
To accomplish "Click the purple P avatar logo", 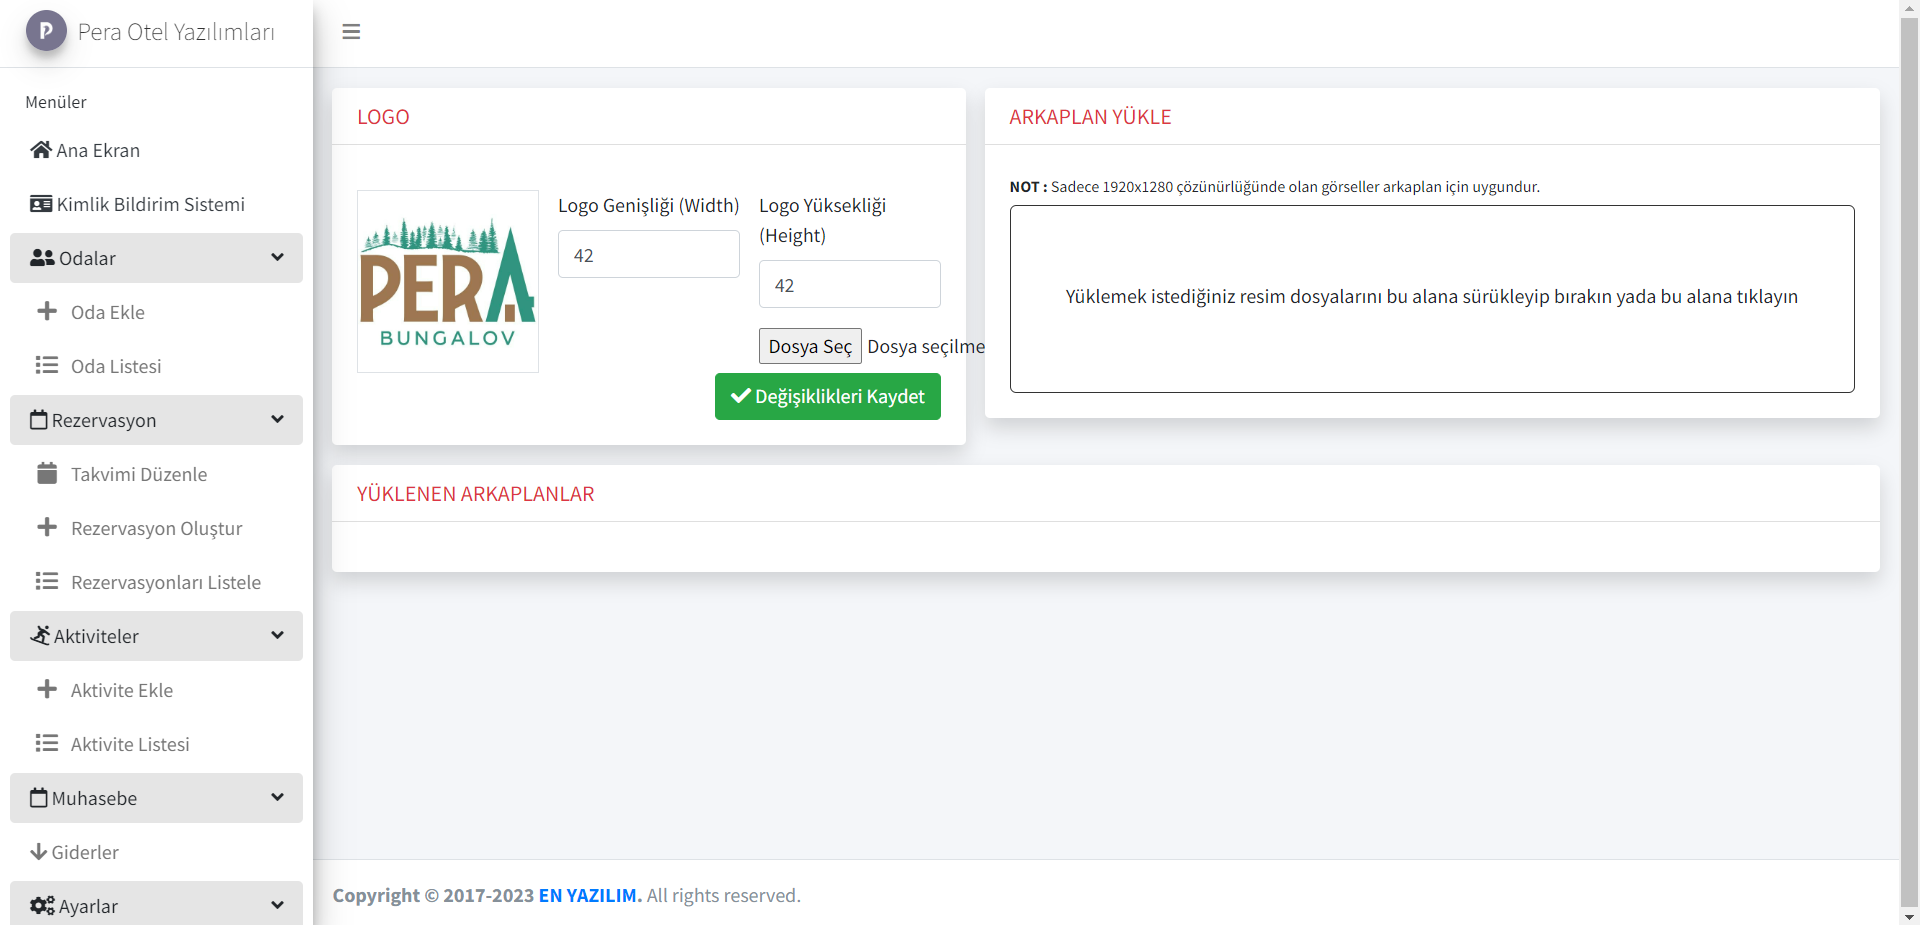I will (x=46, y=31).
